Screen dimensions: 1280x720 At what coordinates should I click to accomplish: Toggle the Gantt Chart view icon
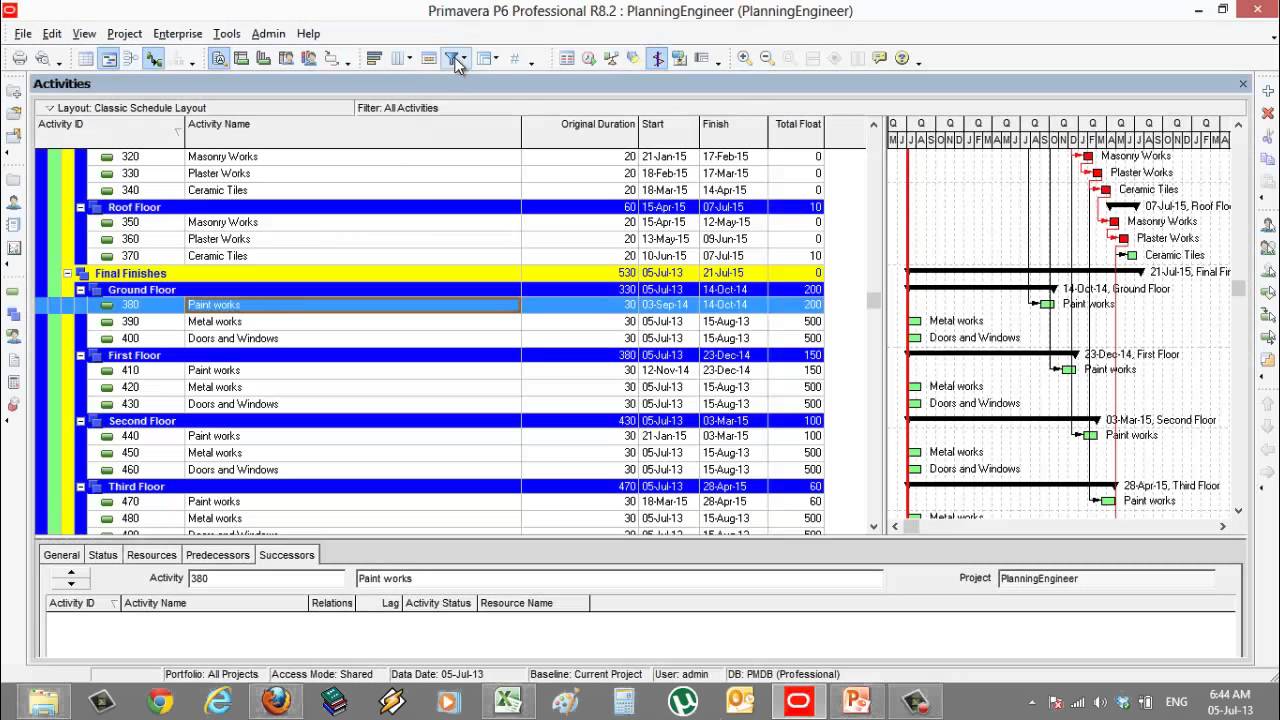pos(109,59)
